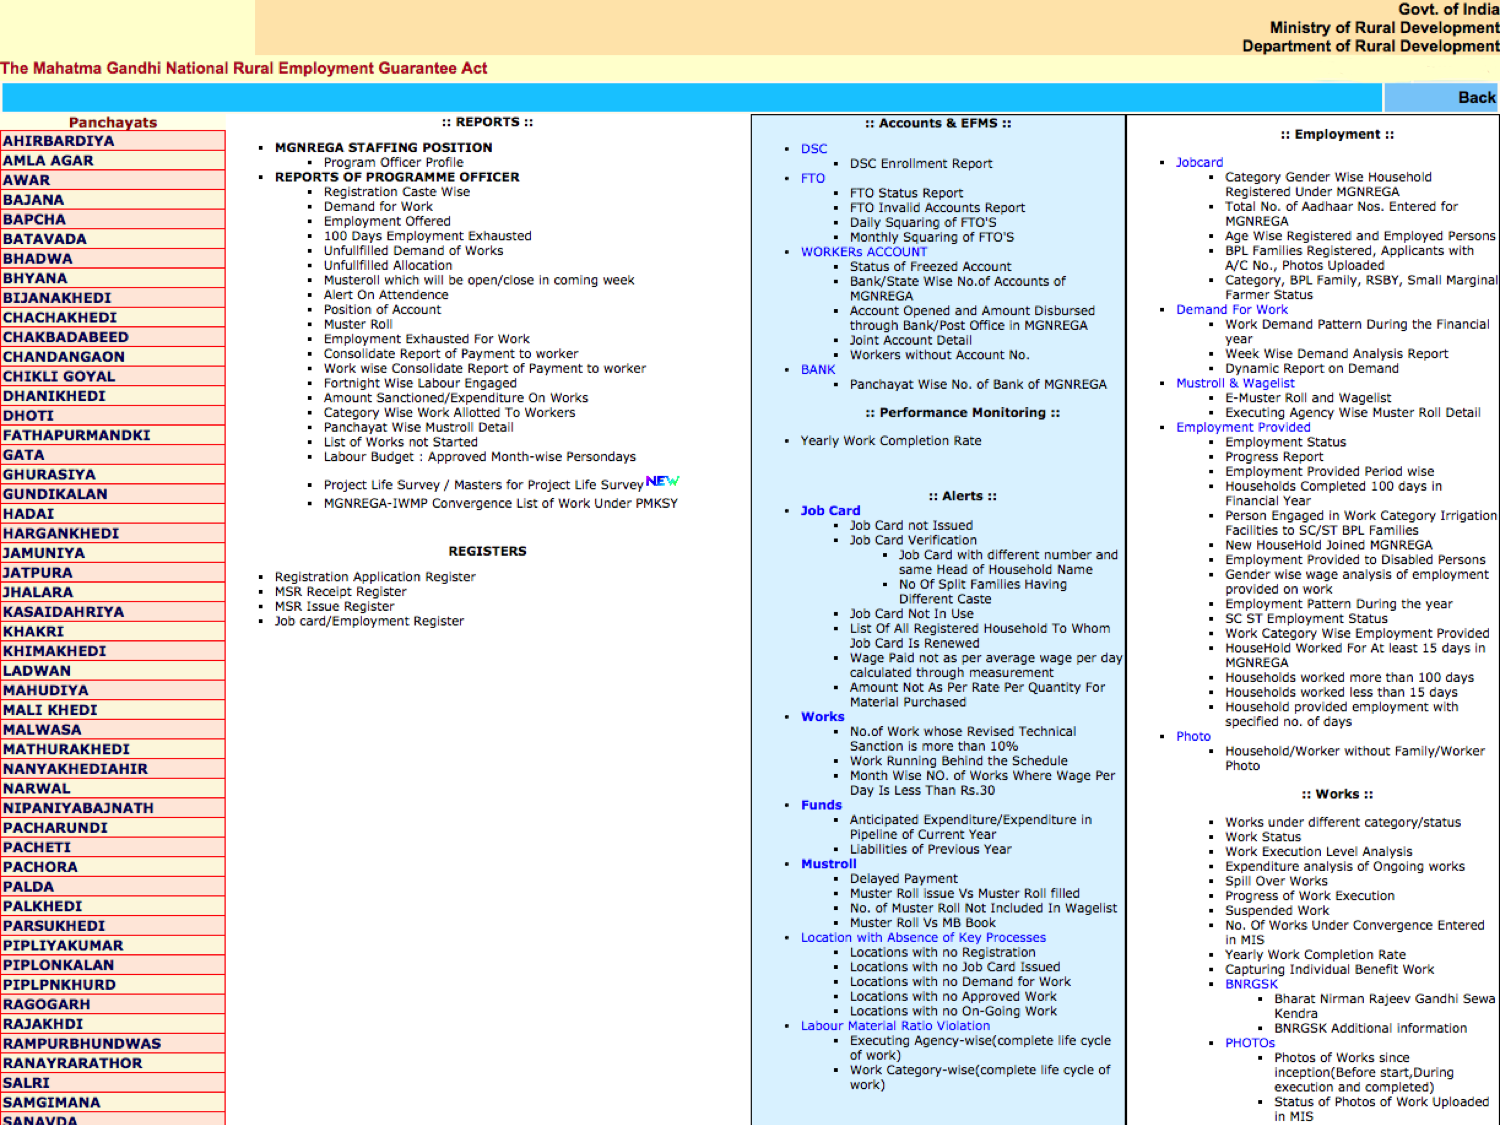Image resolution: width=1500 pixels, height=1125 pixels.
Task: View the Muster Roll report
Action: 358,324
